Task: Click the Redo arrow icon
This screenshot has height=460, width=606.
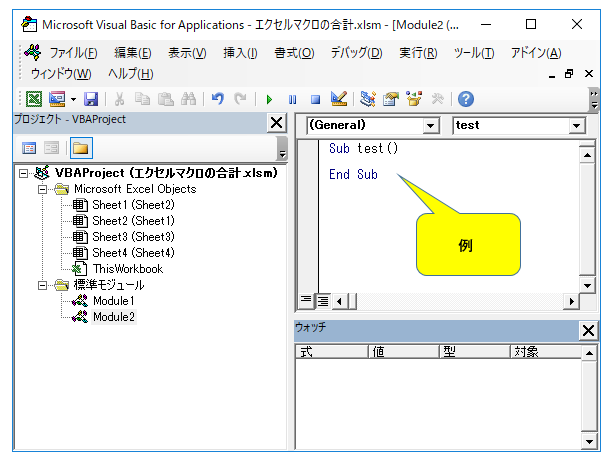Action: coord(240,99)
